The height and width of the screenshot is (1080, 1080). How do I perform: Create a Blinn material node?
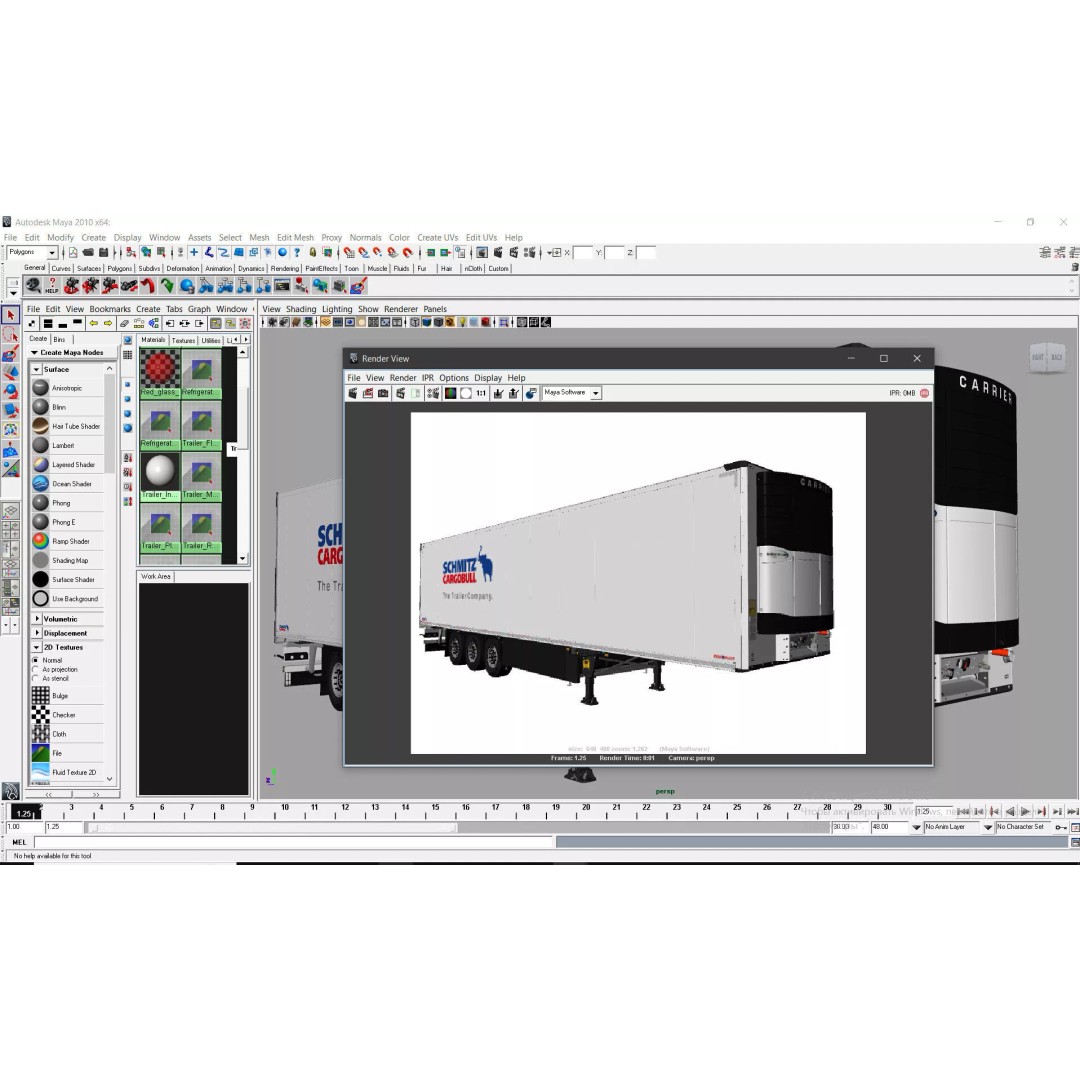[x=68, y=407]
